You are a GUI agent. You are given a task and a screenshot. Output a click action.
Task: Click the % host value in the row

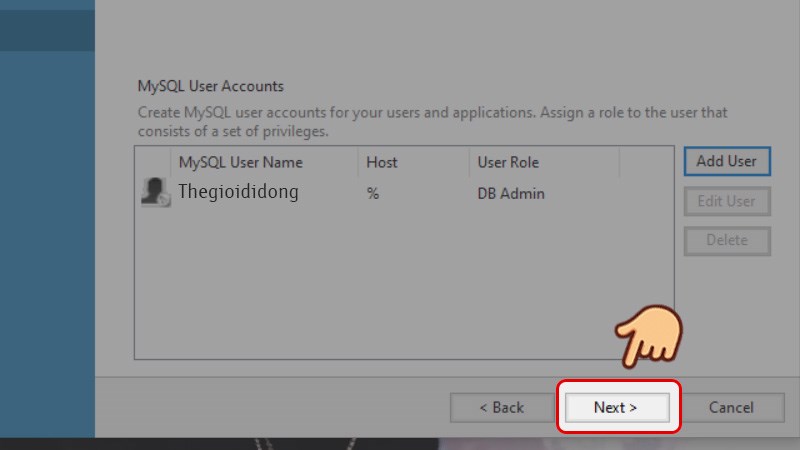point(373,194)
